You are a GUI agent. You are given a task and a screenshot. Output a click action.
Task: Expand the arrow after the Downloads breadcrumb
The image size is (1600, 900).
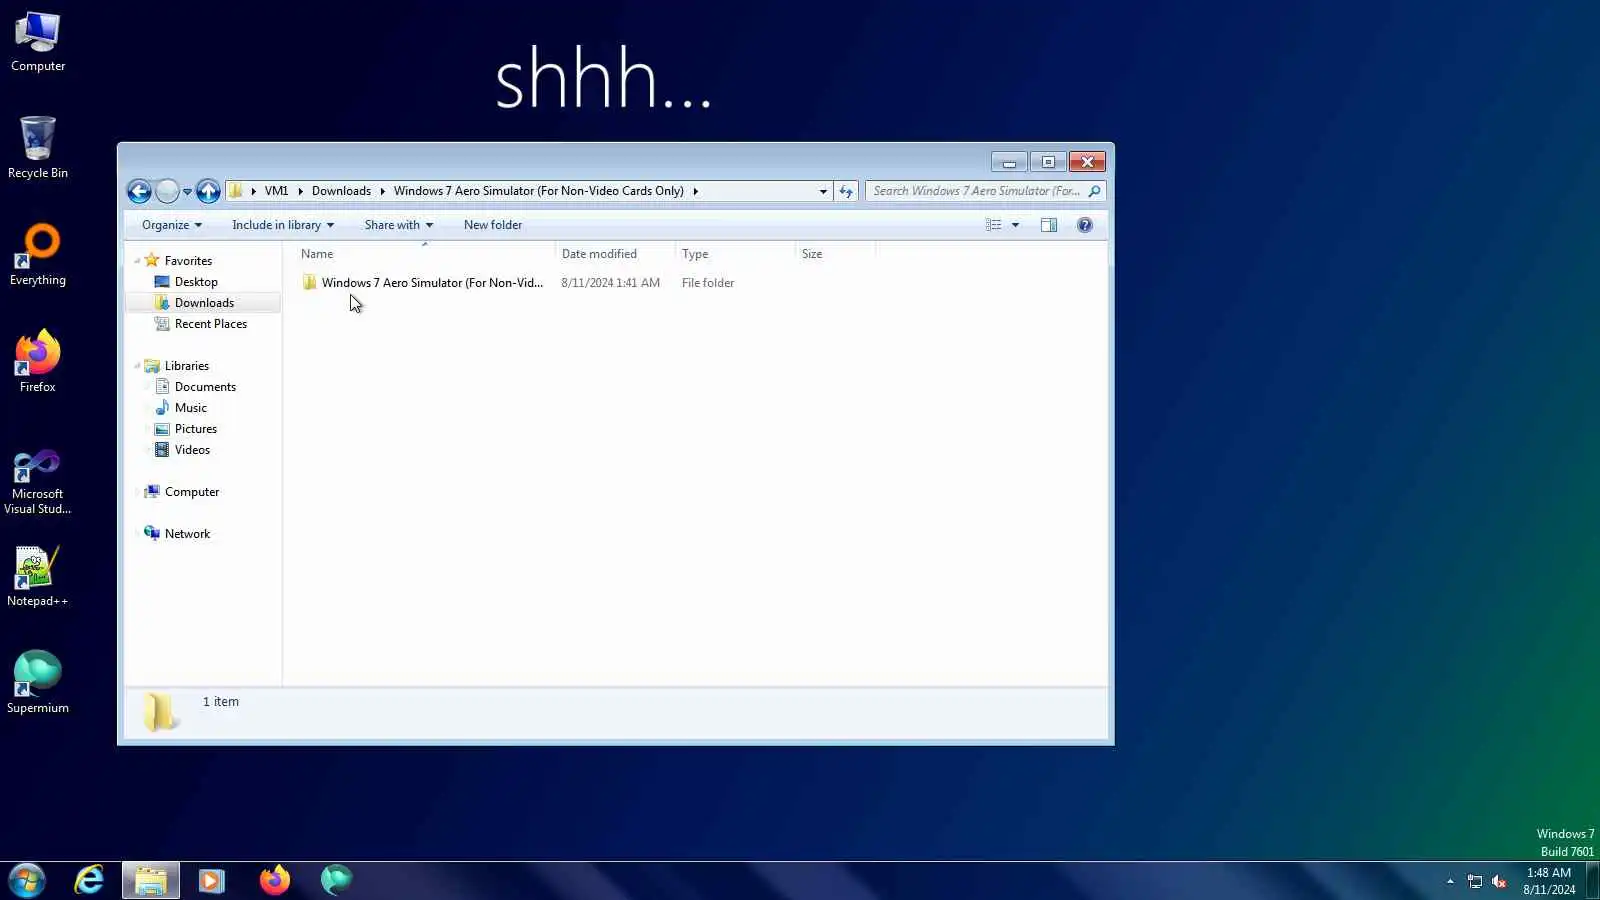pyautogui.click(x=382, y=191)
